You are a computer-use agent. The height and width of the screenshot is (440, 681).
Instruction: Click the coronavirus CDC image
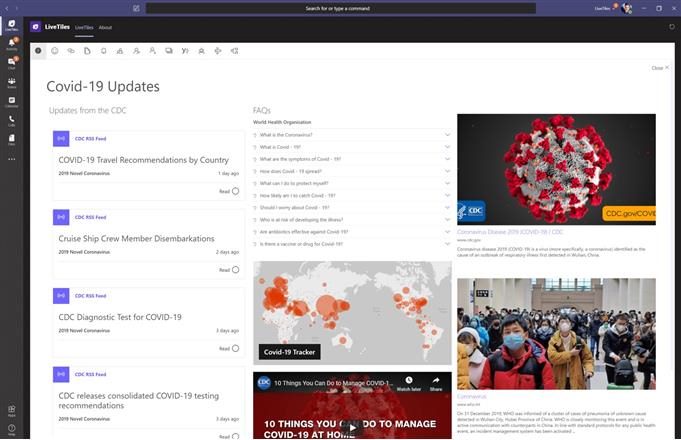[556, 169]
